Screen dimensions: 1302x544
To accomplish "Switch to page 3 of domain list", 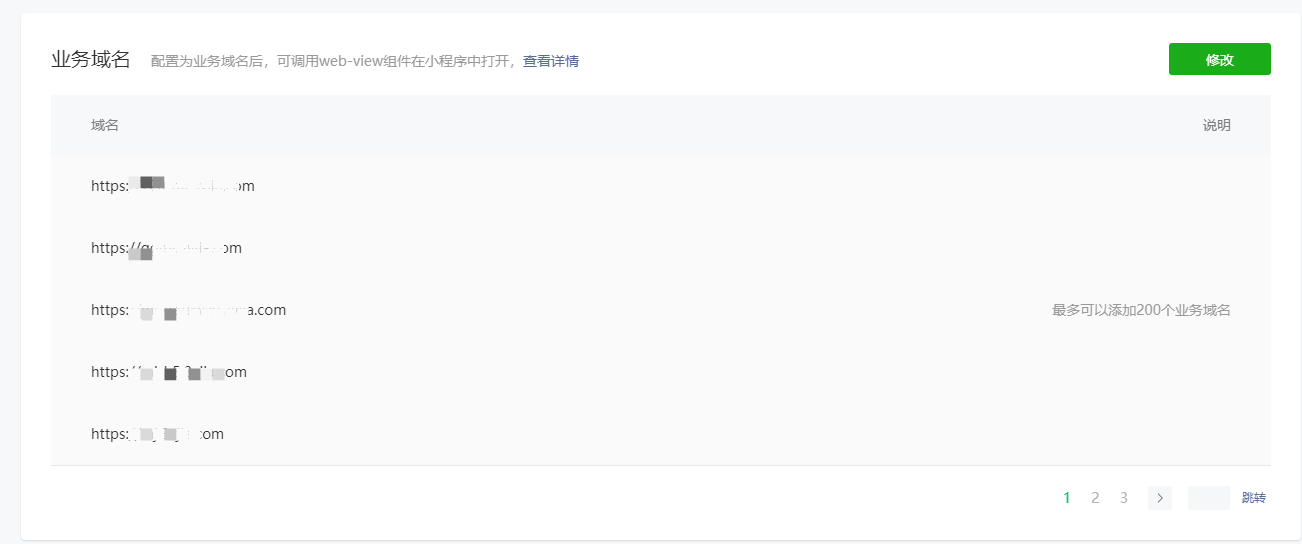I will 1124,498.
